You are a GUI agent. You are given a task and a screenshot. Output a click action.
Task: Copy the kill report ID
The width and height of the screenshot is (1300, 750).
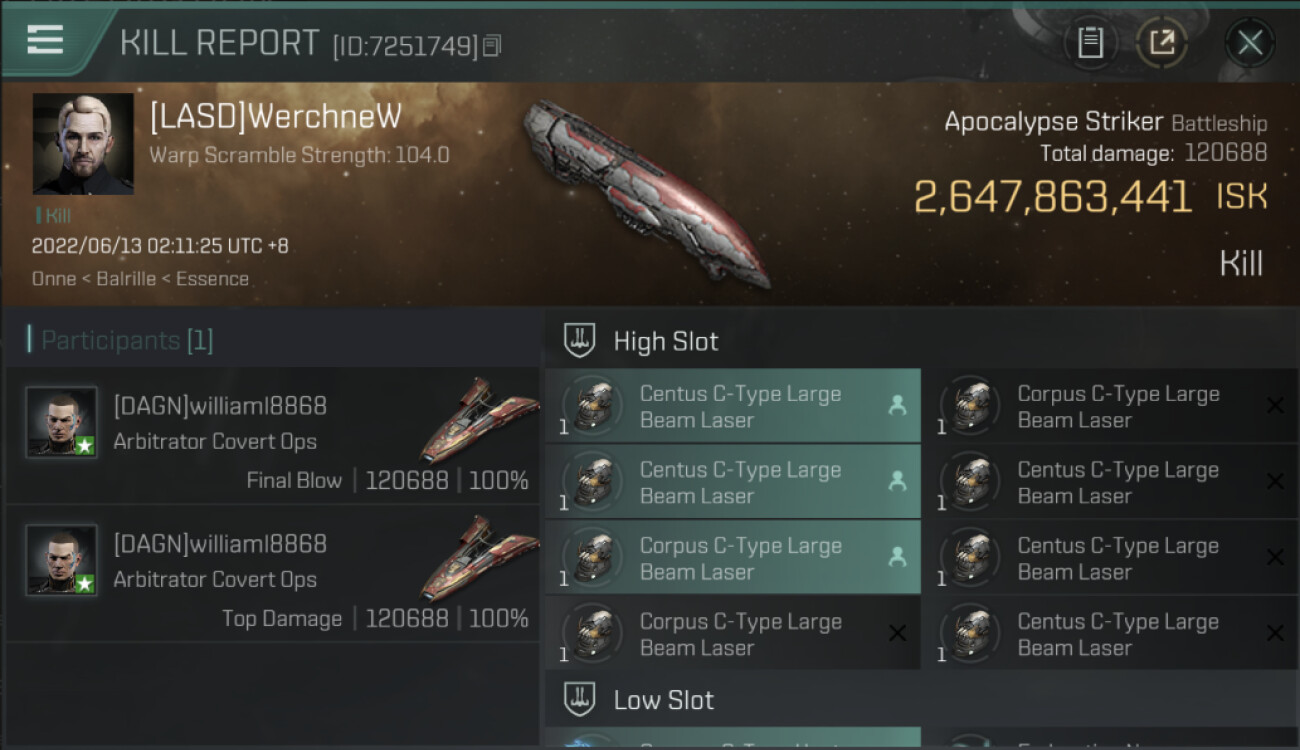point(491,46)
